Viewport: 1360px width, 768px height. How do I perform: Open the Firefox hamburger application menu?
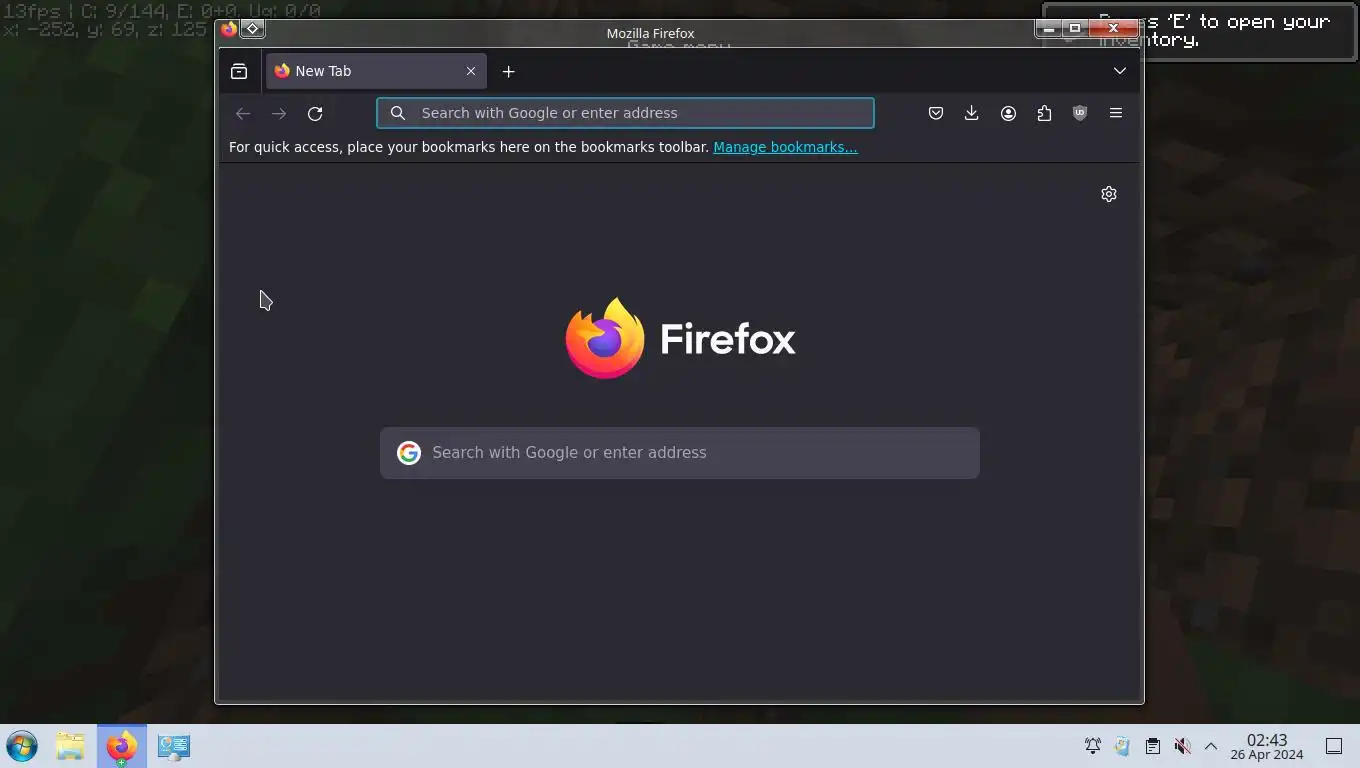(1116, 113)
